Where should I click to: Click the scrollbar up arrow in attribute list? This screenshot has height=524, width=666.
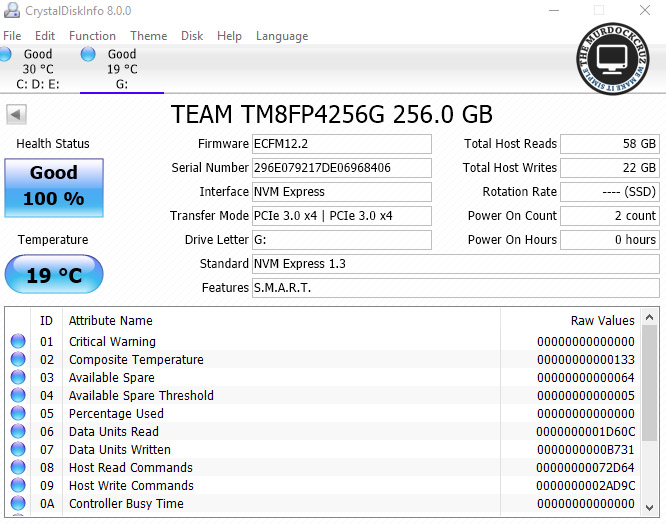(649, 317)
